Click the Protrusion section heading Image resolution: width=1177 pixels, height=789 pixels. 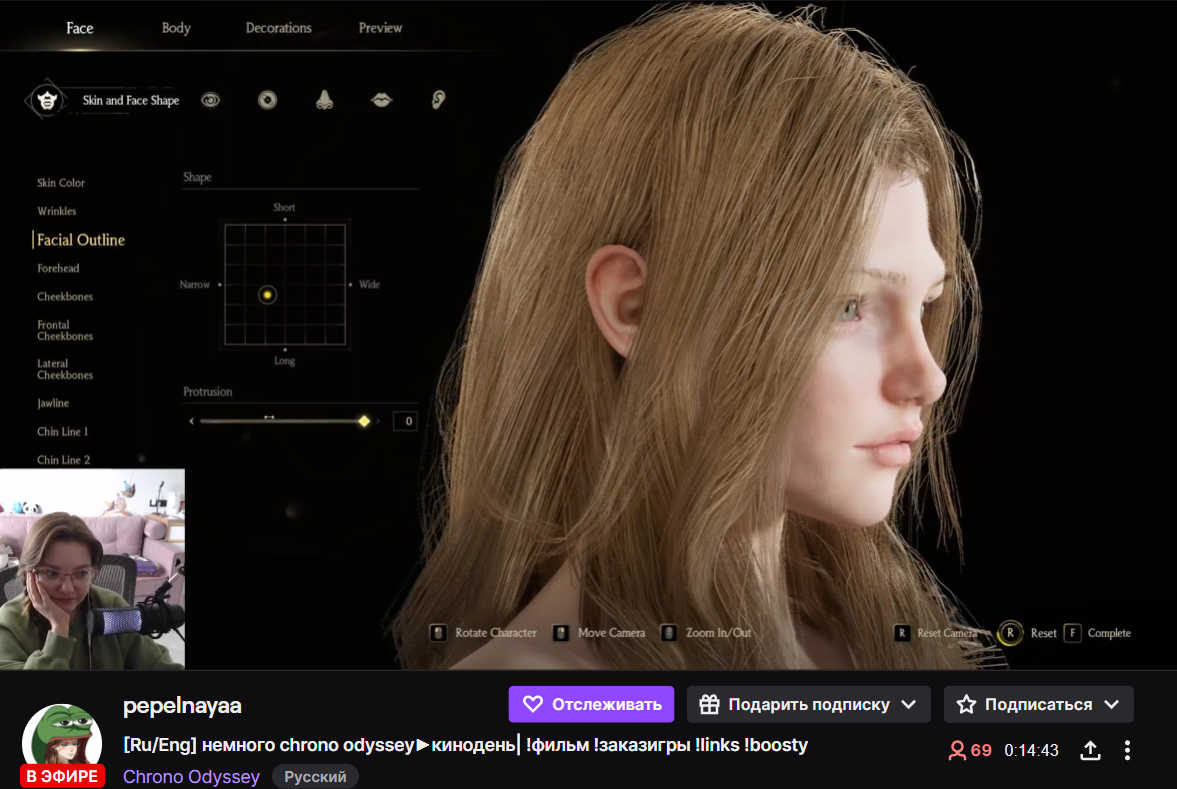[208, 392]
